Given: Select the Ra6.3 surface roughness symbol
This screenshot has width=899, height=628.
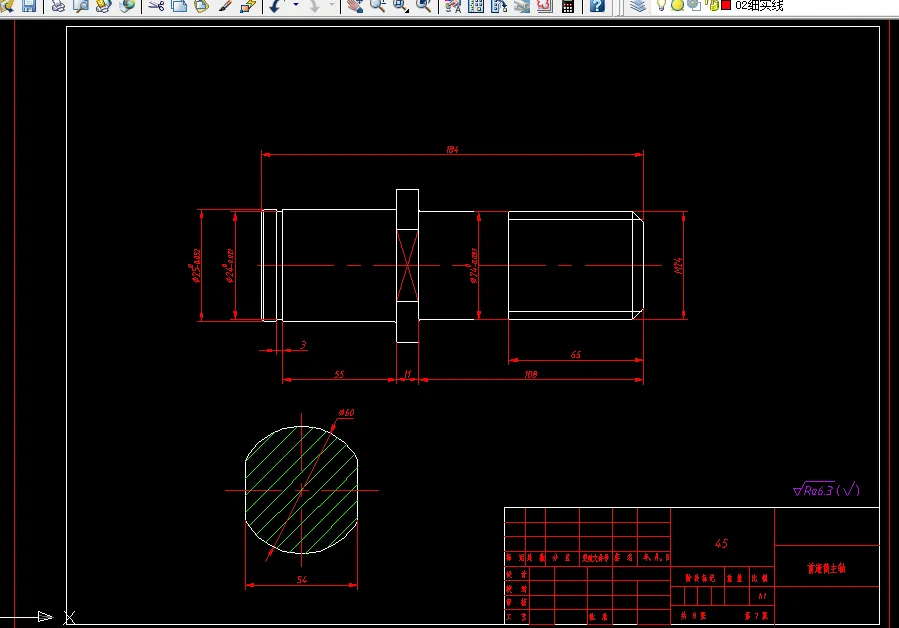Looking at the screenshot, I should click(x=826, y=489).
